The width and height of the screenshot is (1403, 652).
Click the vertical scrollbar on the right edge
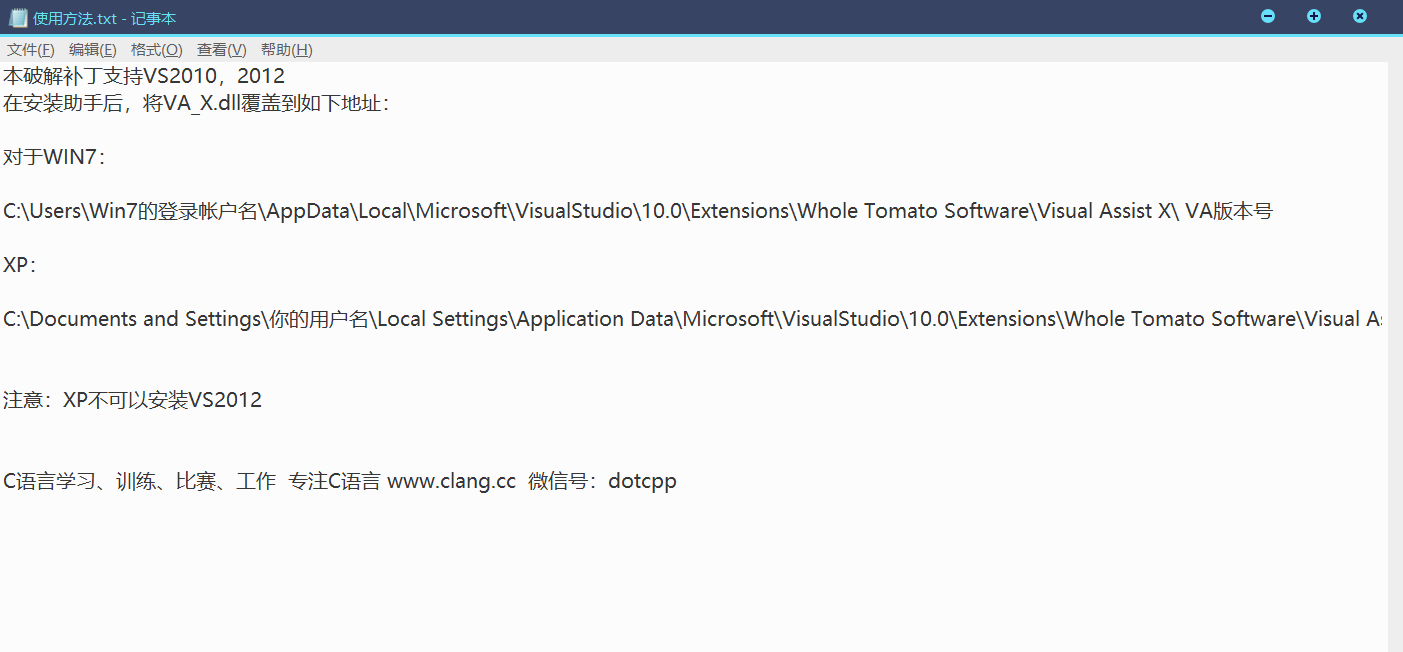click(x=1395, y=350)
